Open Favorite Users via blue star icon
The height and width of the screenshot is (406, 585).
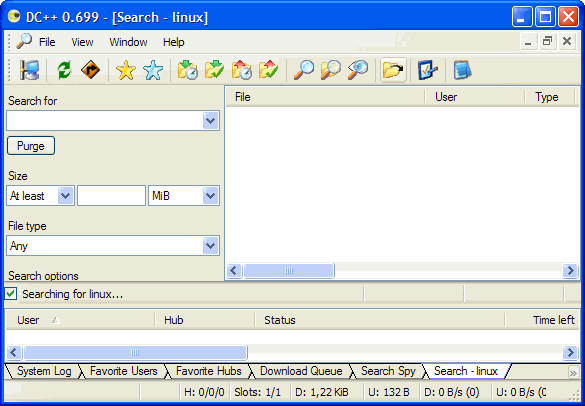click(x=153, y=70)
